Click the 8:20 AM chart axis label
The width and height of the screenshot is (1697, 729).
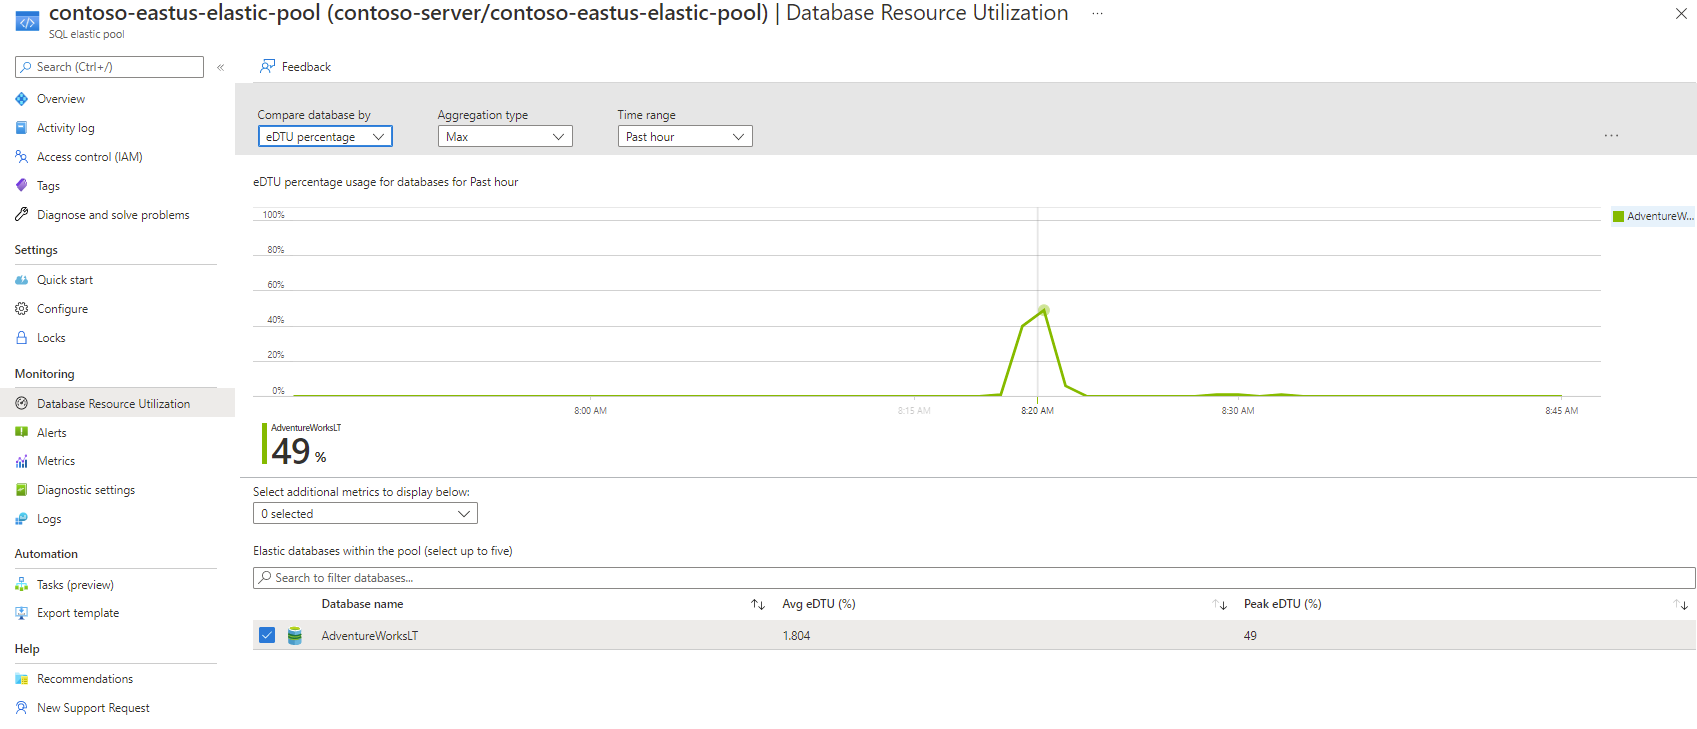coord(1037,411)
